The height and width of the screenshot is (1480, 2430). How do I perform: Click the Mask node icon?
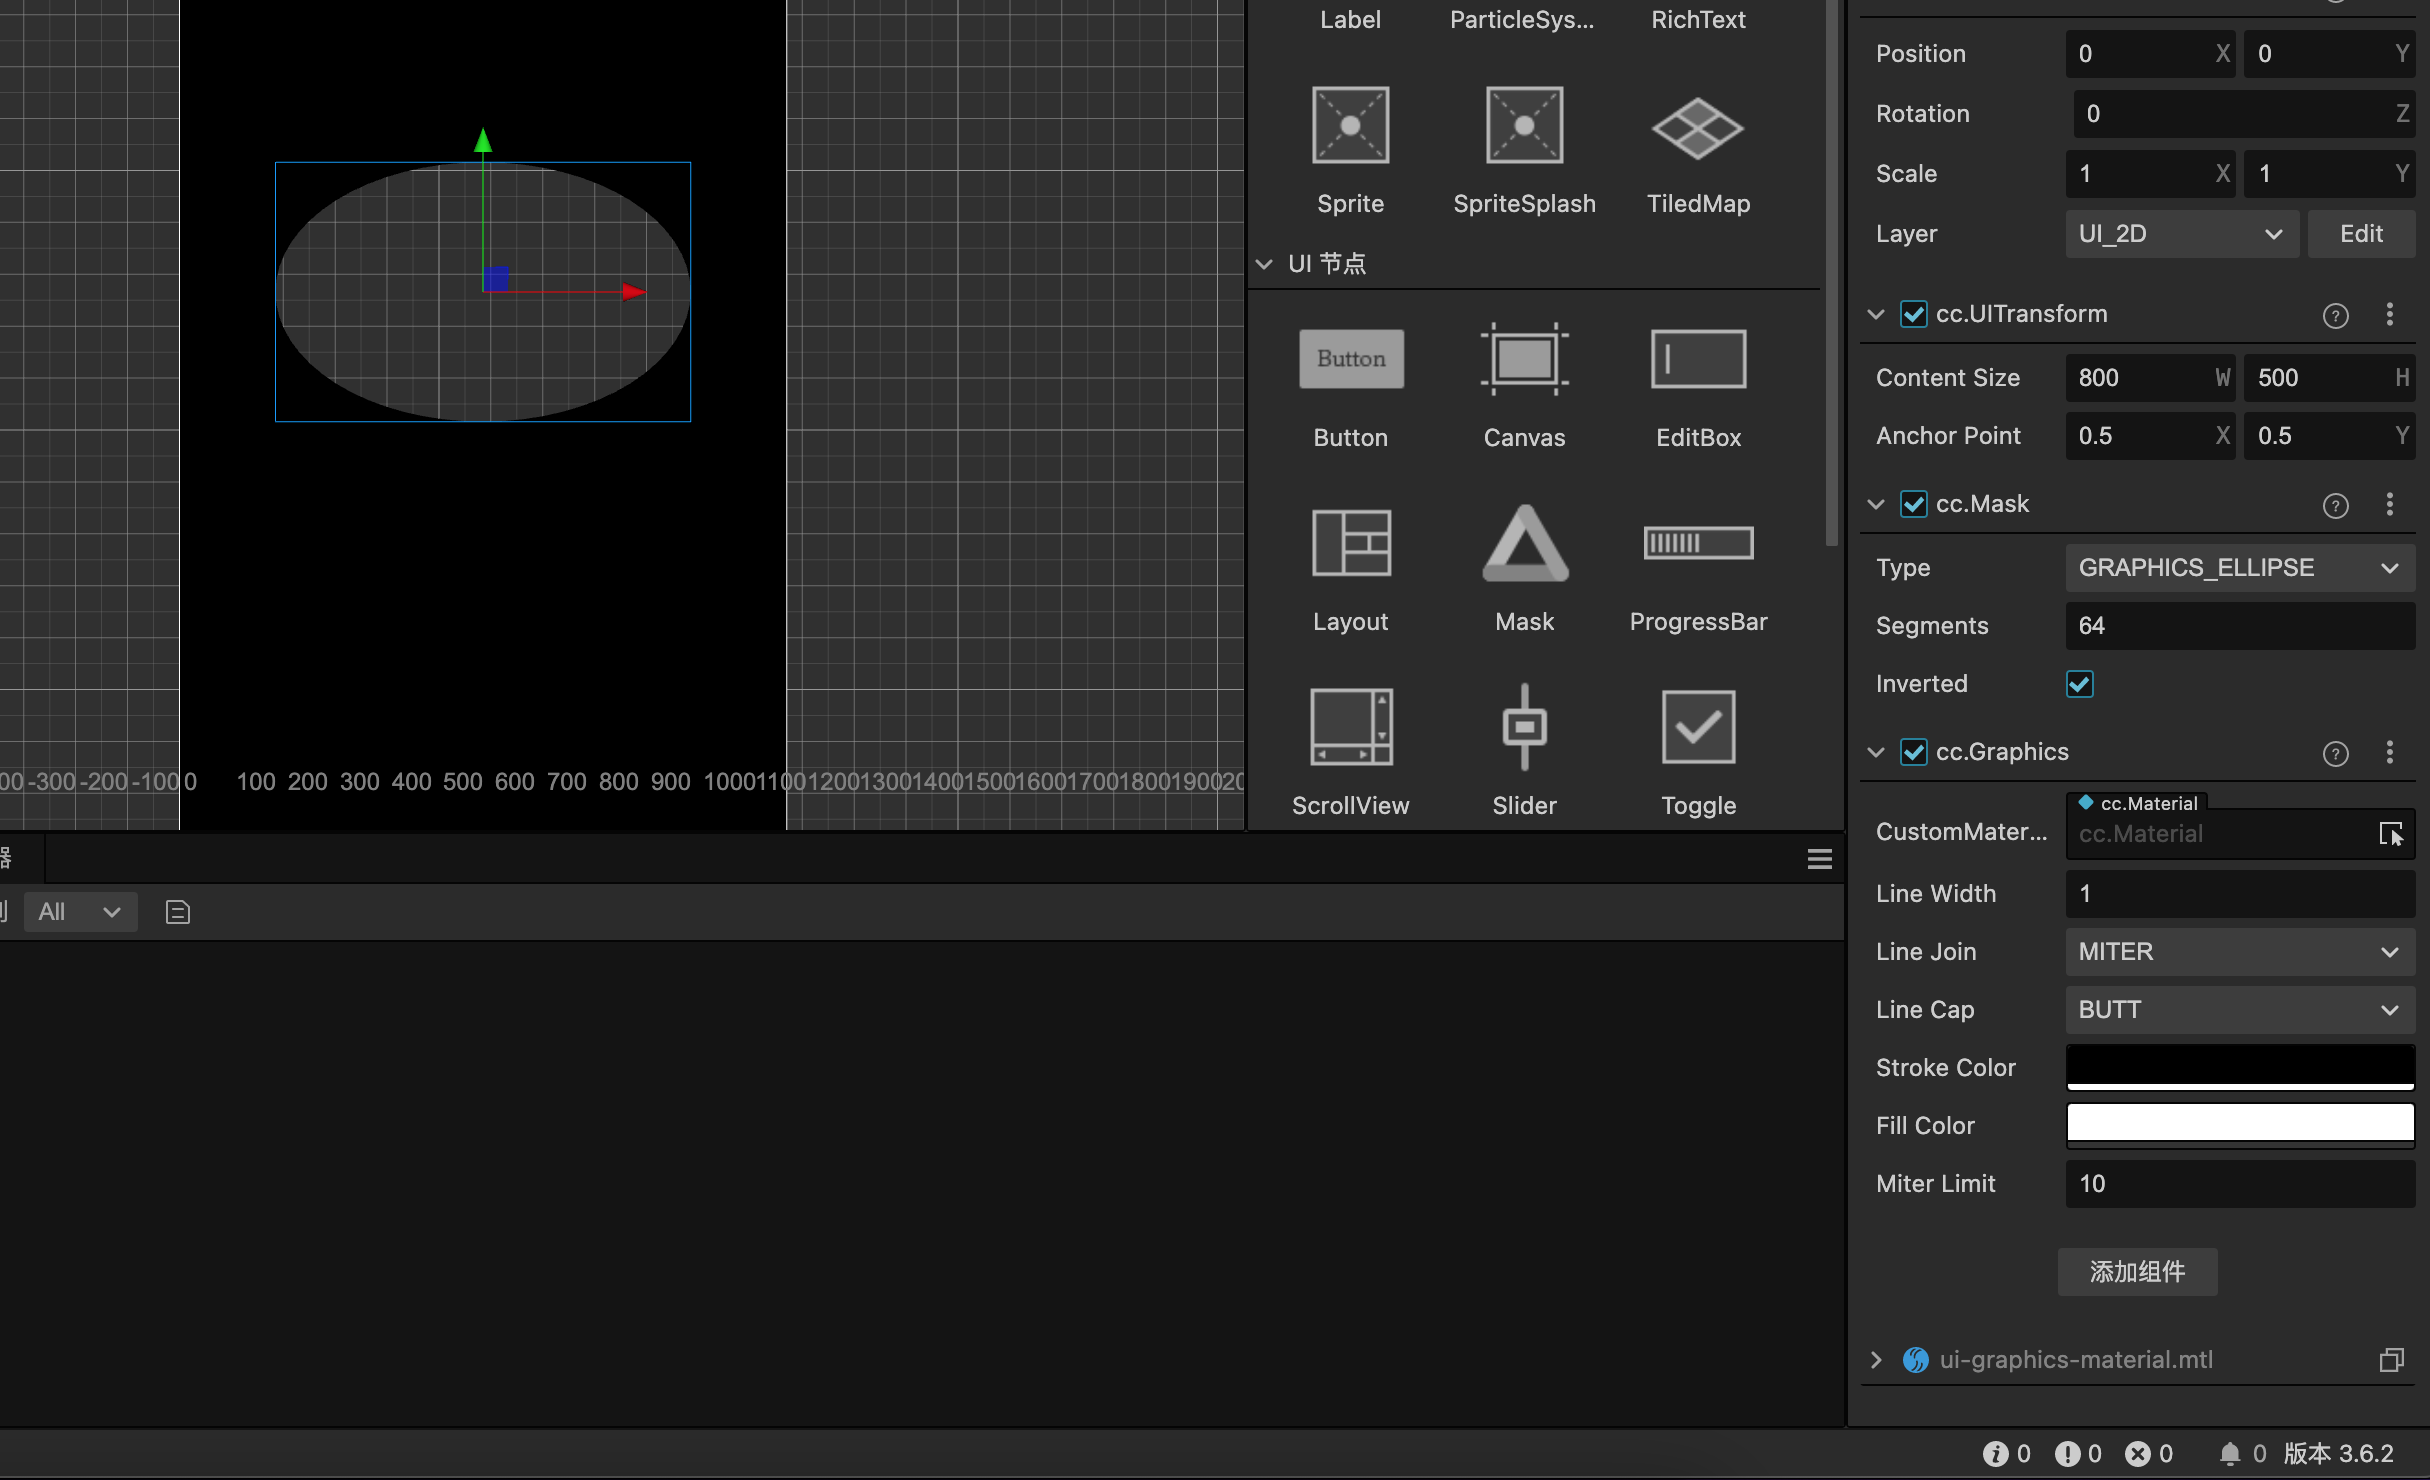[x=1523, y=544]
